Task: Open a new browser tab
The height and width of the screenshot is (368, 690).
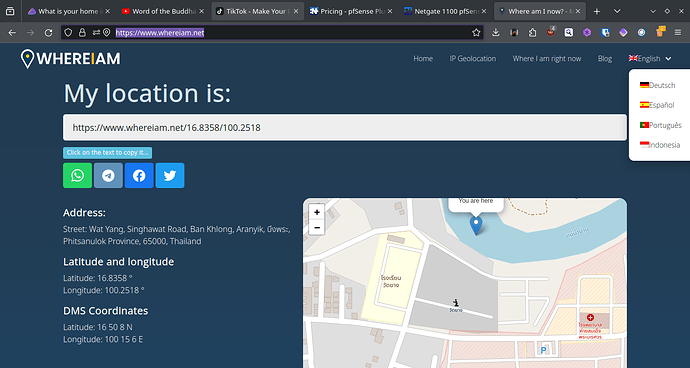Action: pos(597,11)
